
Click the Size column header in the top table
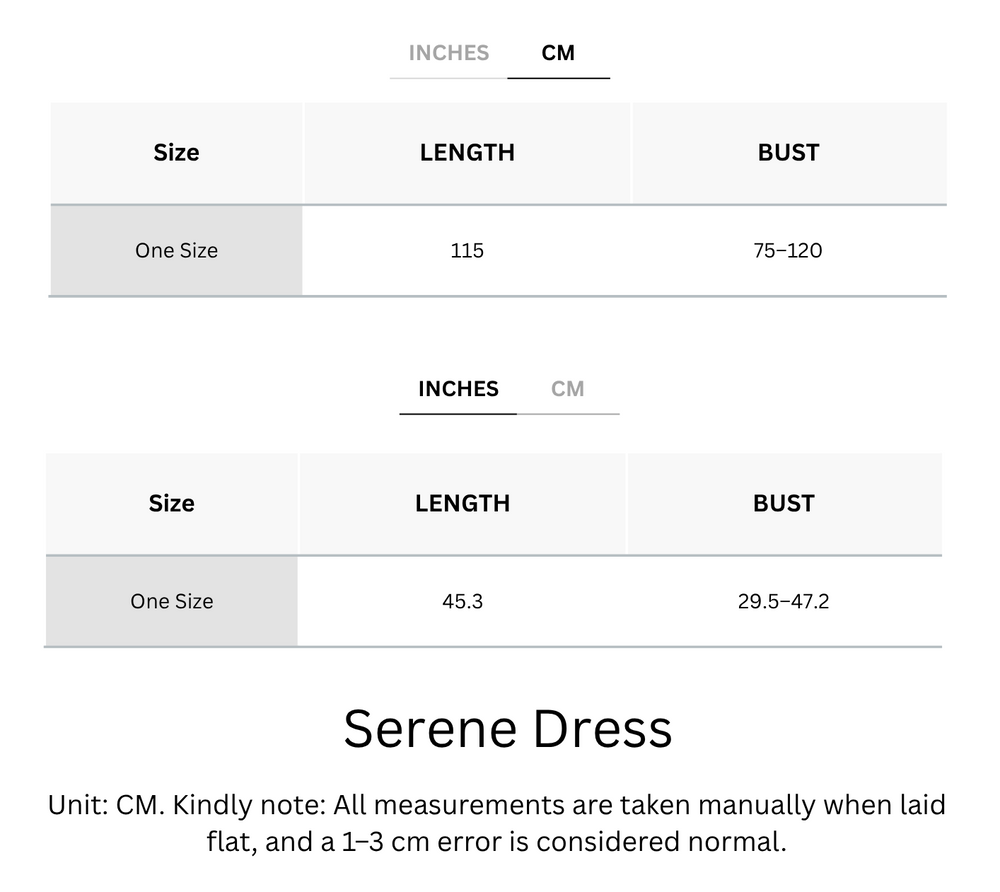[176, 152]
